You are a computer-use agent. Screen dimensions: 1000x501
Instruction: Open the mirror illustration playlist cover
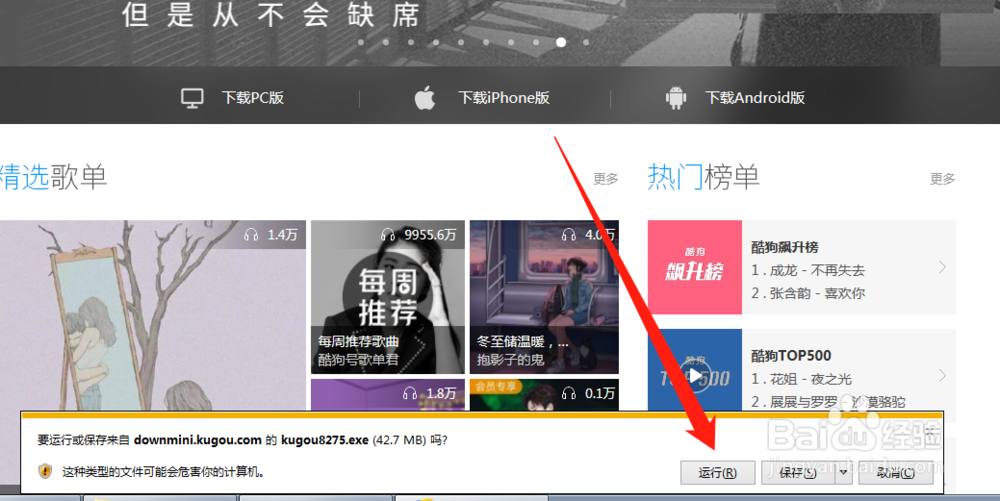pyautogui.click(x=153, y=316)
